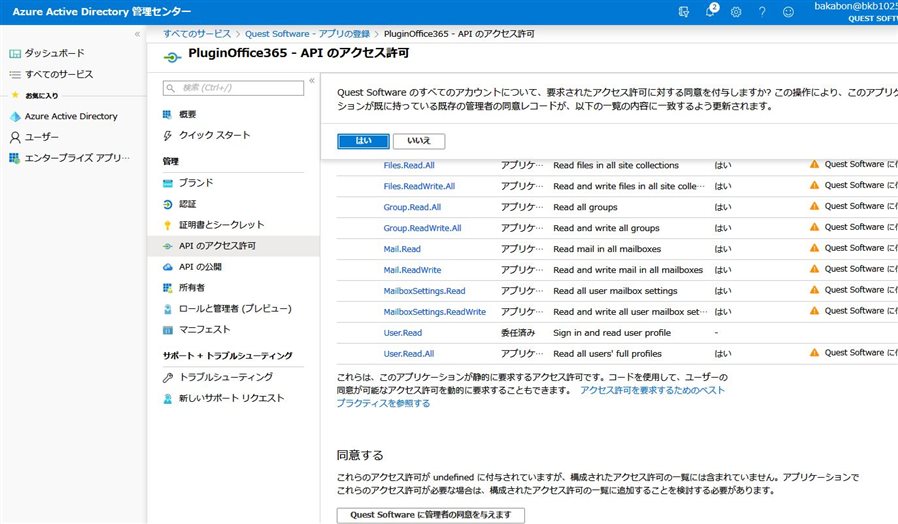Screen dimensions: 898x524
Task: Click the 概要 grid icon
Action: [x=167, y=115]
